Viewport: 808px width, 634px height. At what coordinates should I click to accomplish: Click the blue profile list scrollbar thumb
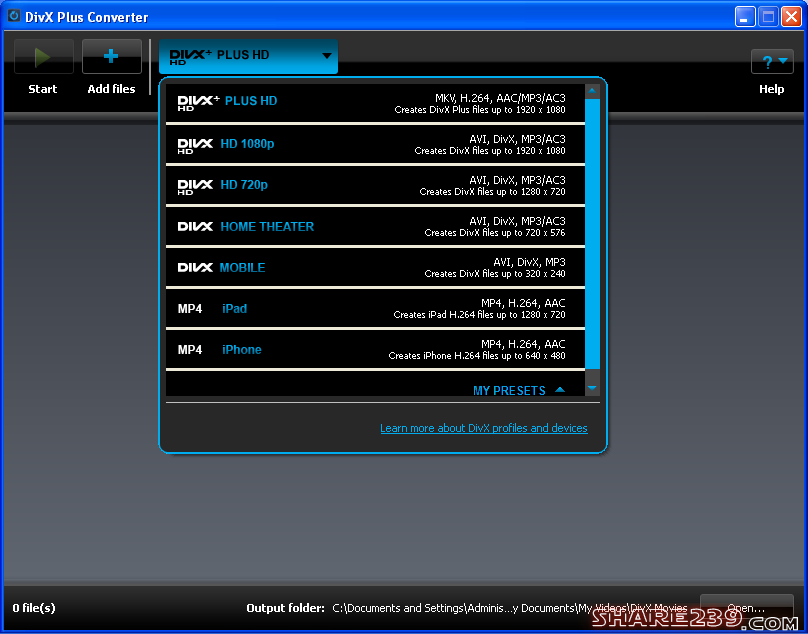pyautogui.click(x=592, y=234)
